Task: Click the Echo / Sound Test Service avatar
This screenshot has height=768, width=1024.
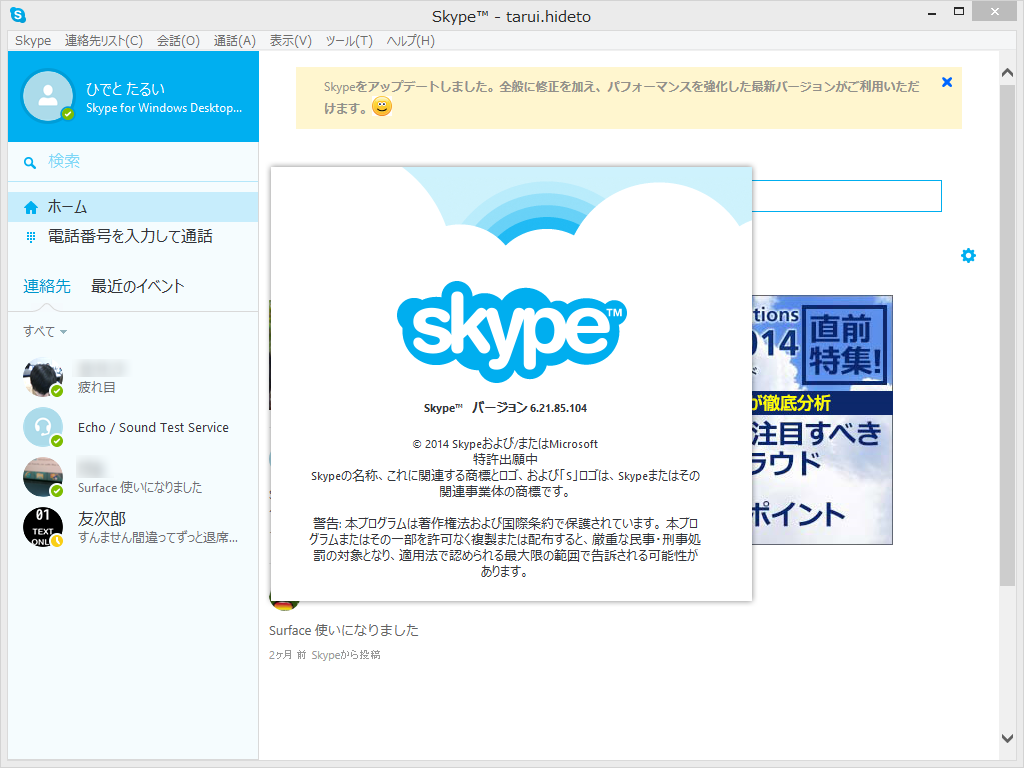Action: coord(42,427)
